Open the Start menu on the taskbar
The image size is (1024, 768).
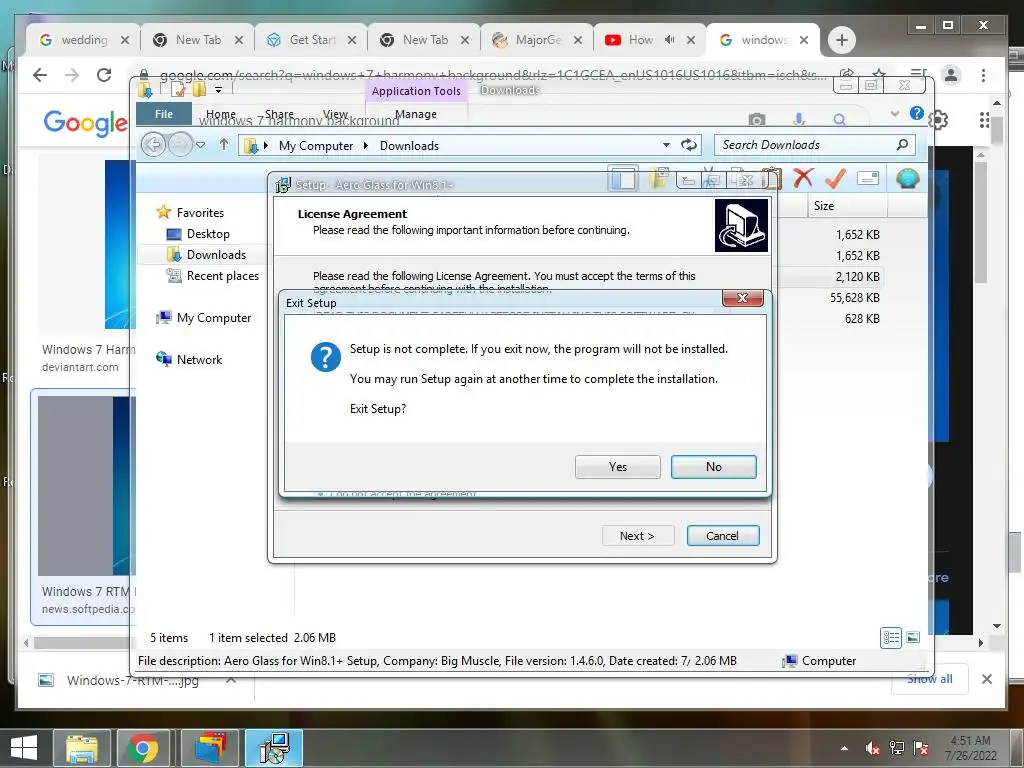[24, 747]
